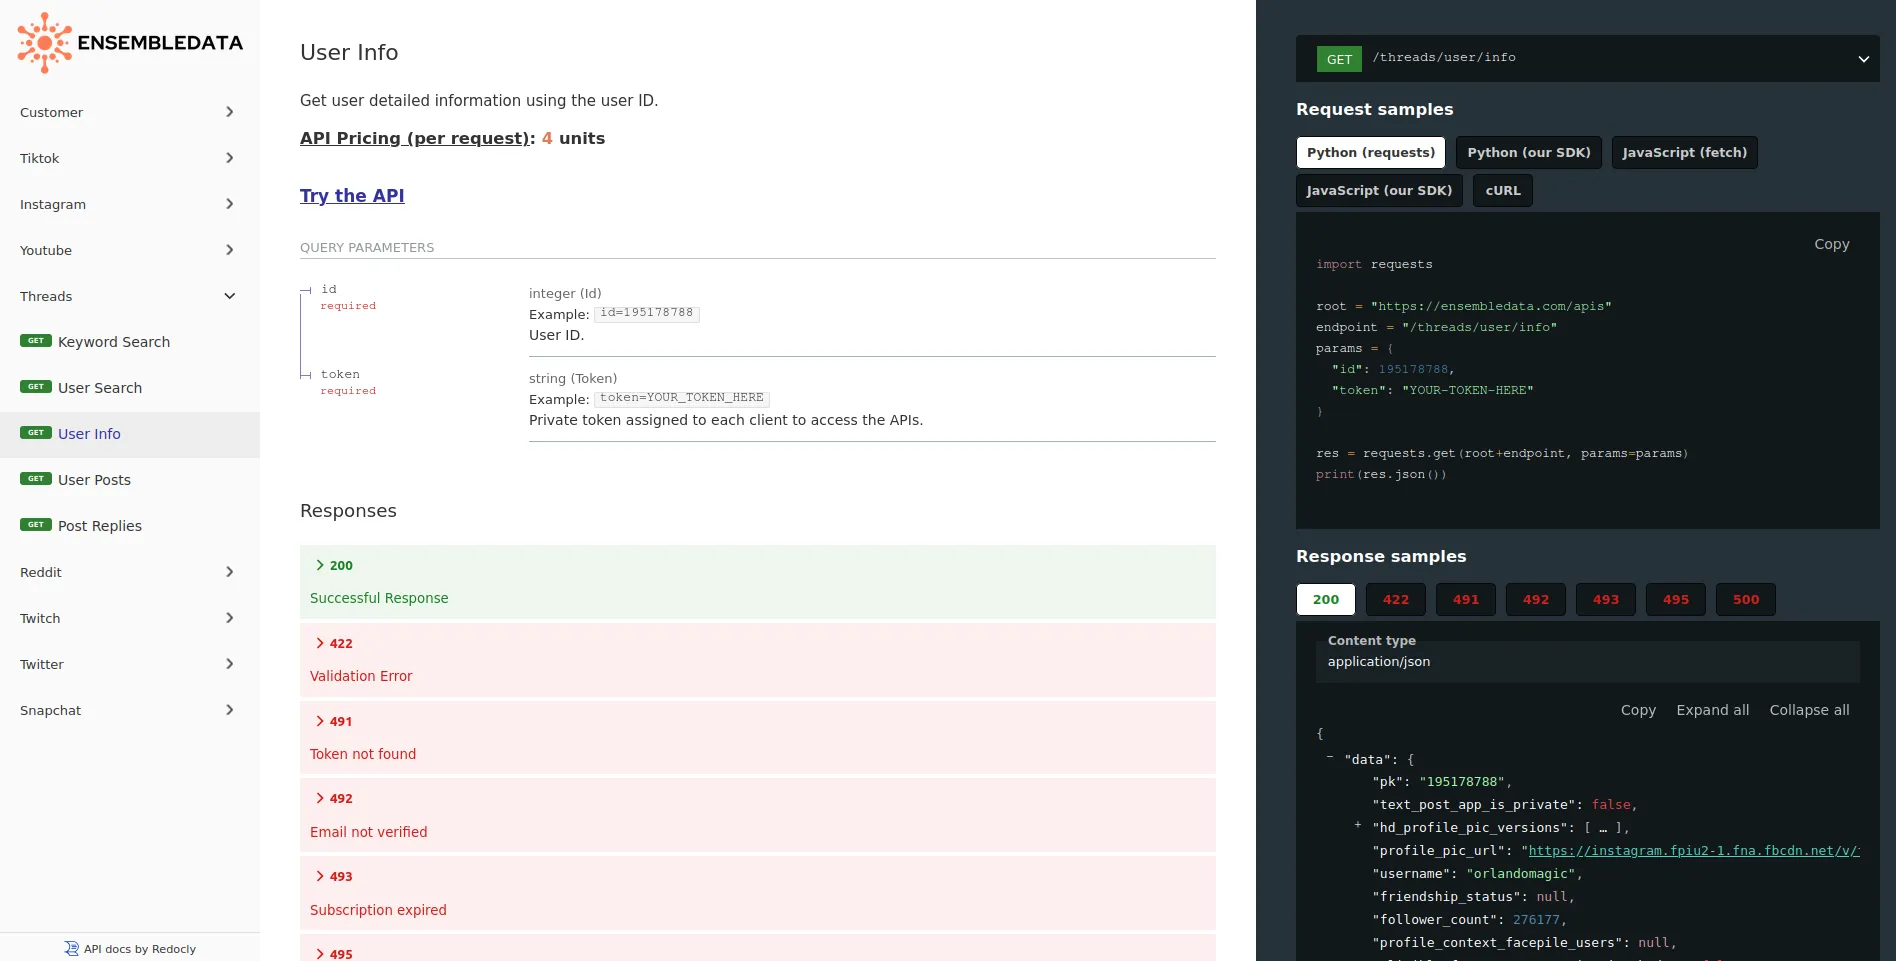Open the API Pricing (per request) link
Screen dimensions: 1896x961
(x=415, y=138)
